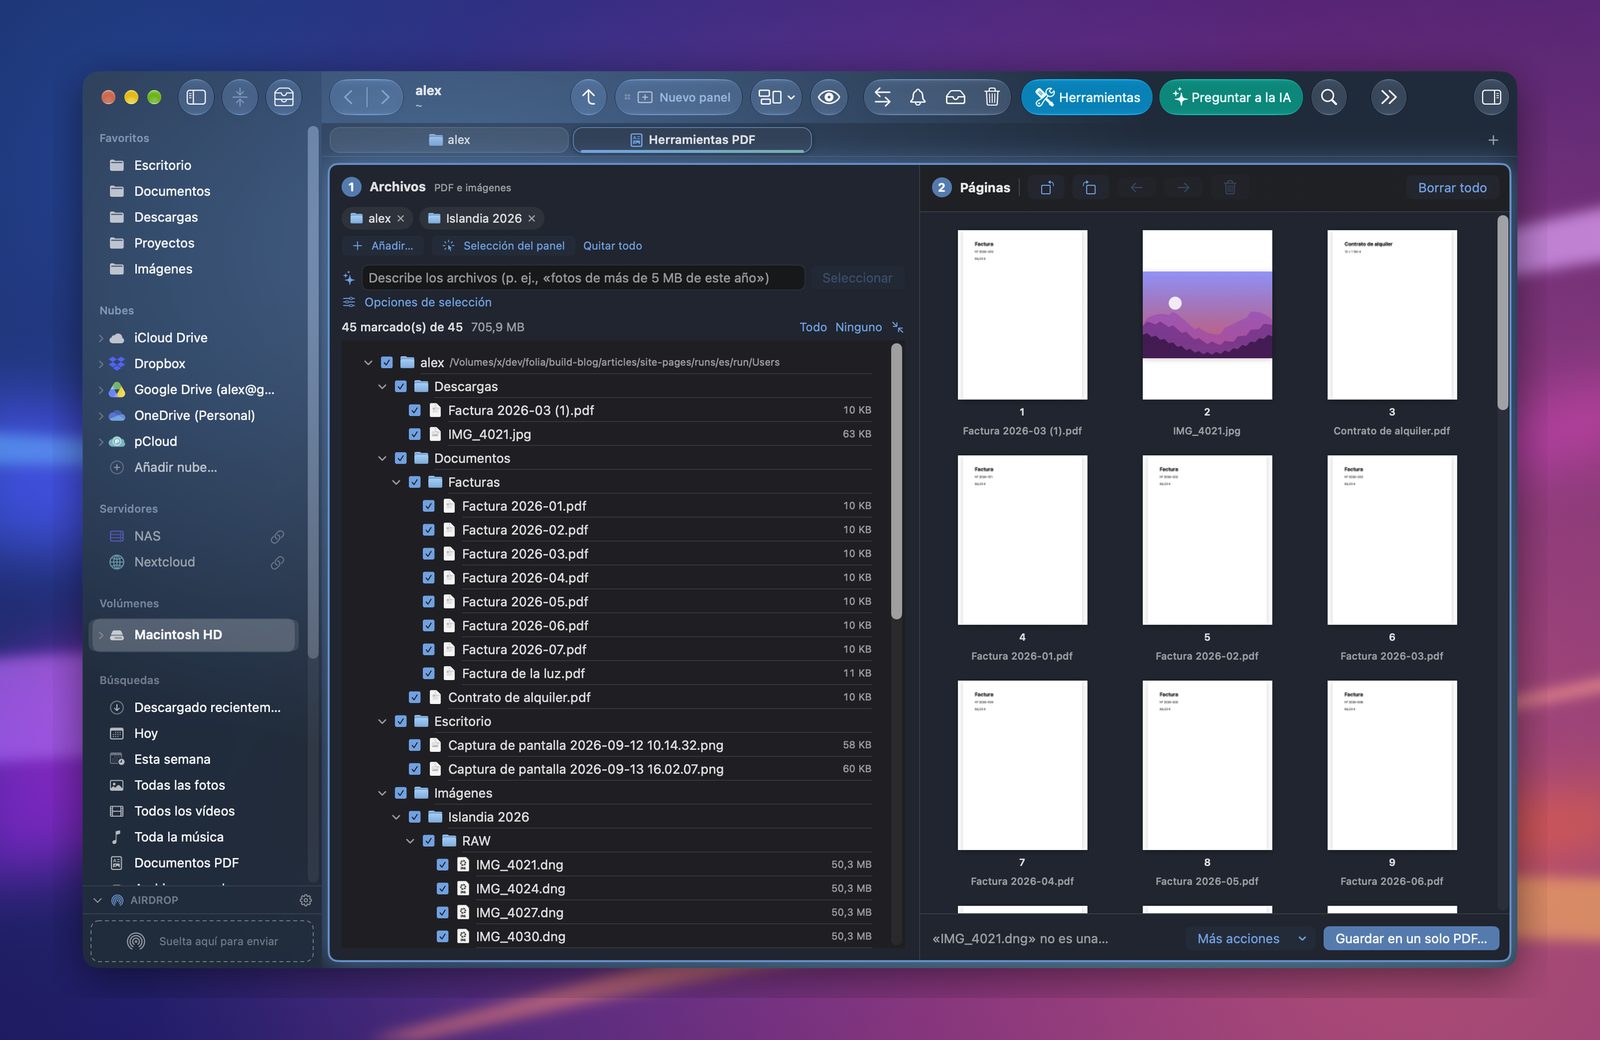The image size is (1600, 1040).
Task: Click the Páginas panel vertical scrollbar
Action: (1502, 312)
